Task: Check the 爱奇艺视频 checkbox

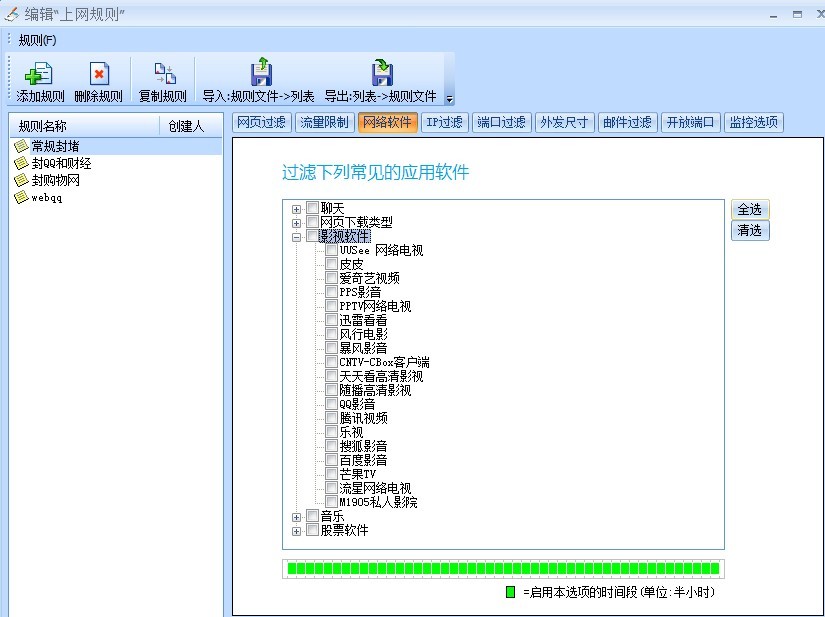Action: pos(331,277)
